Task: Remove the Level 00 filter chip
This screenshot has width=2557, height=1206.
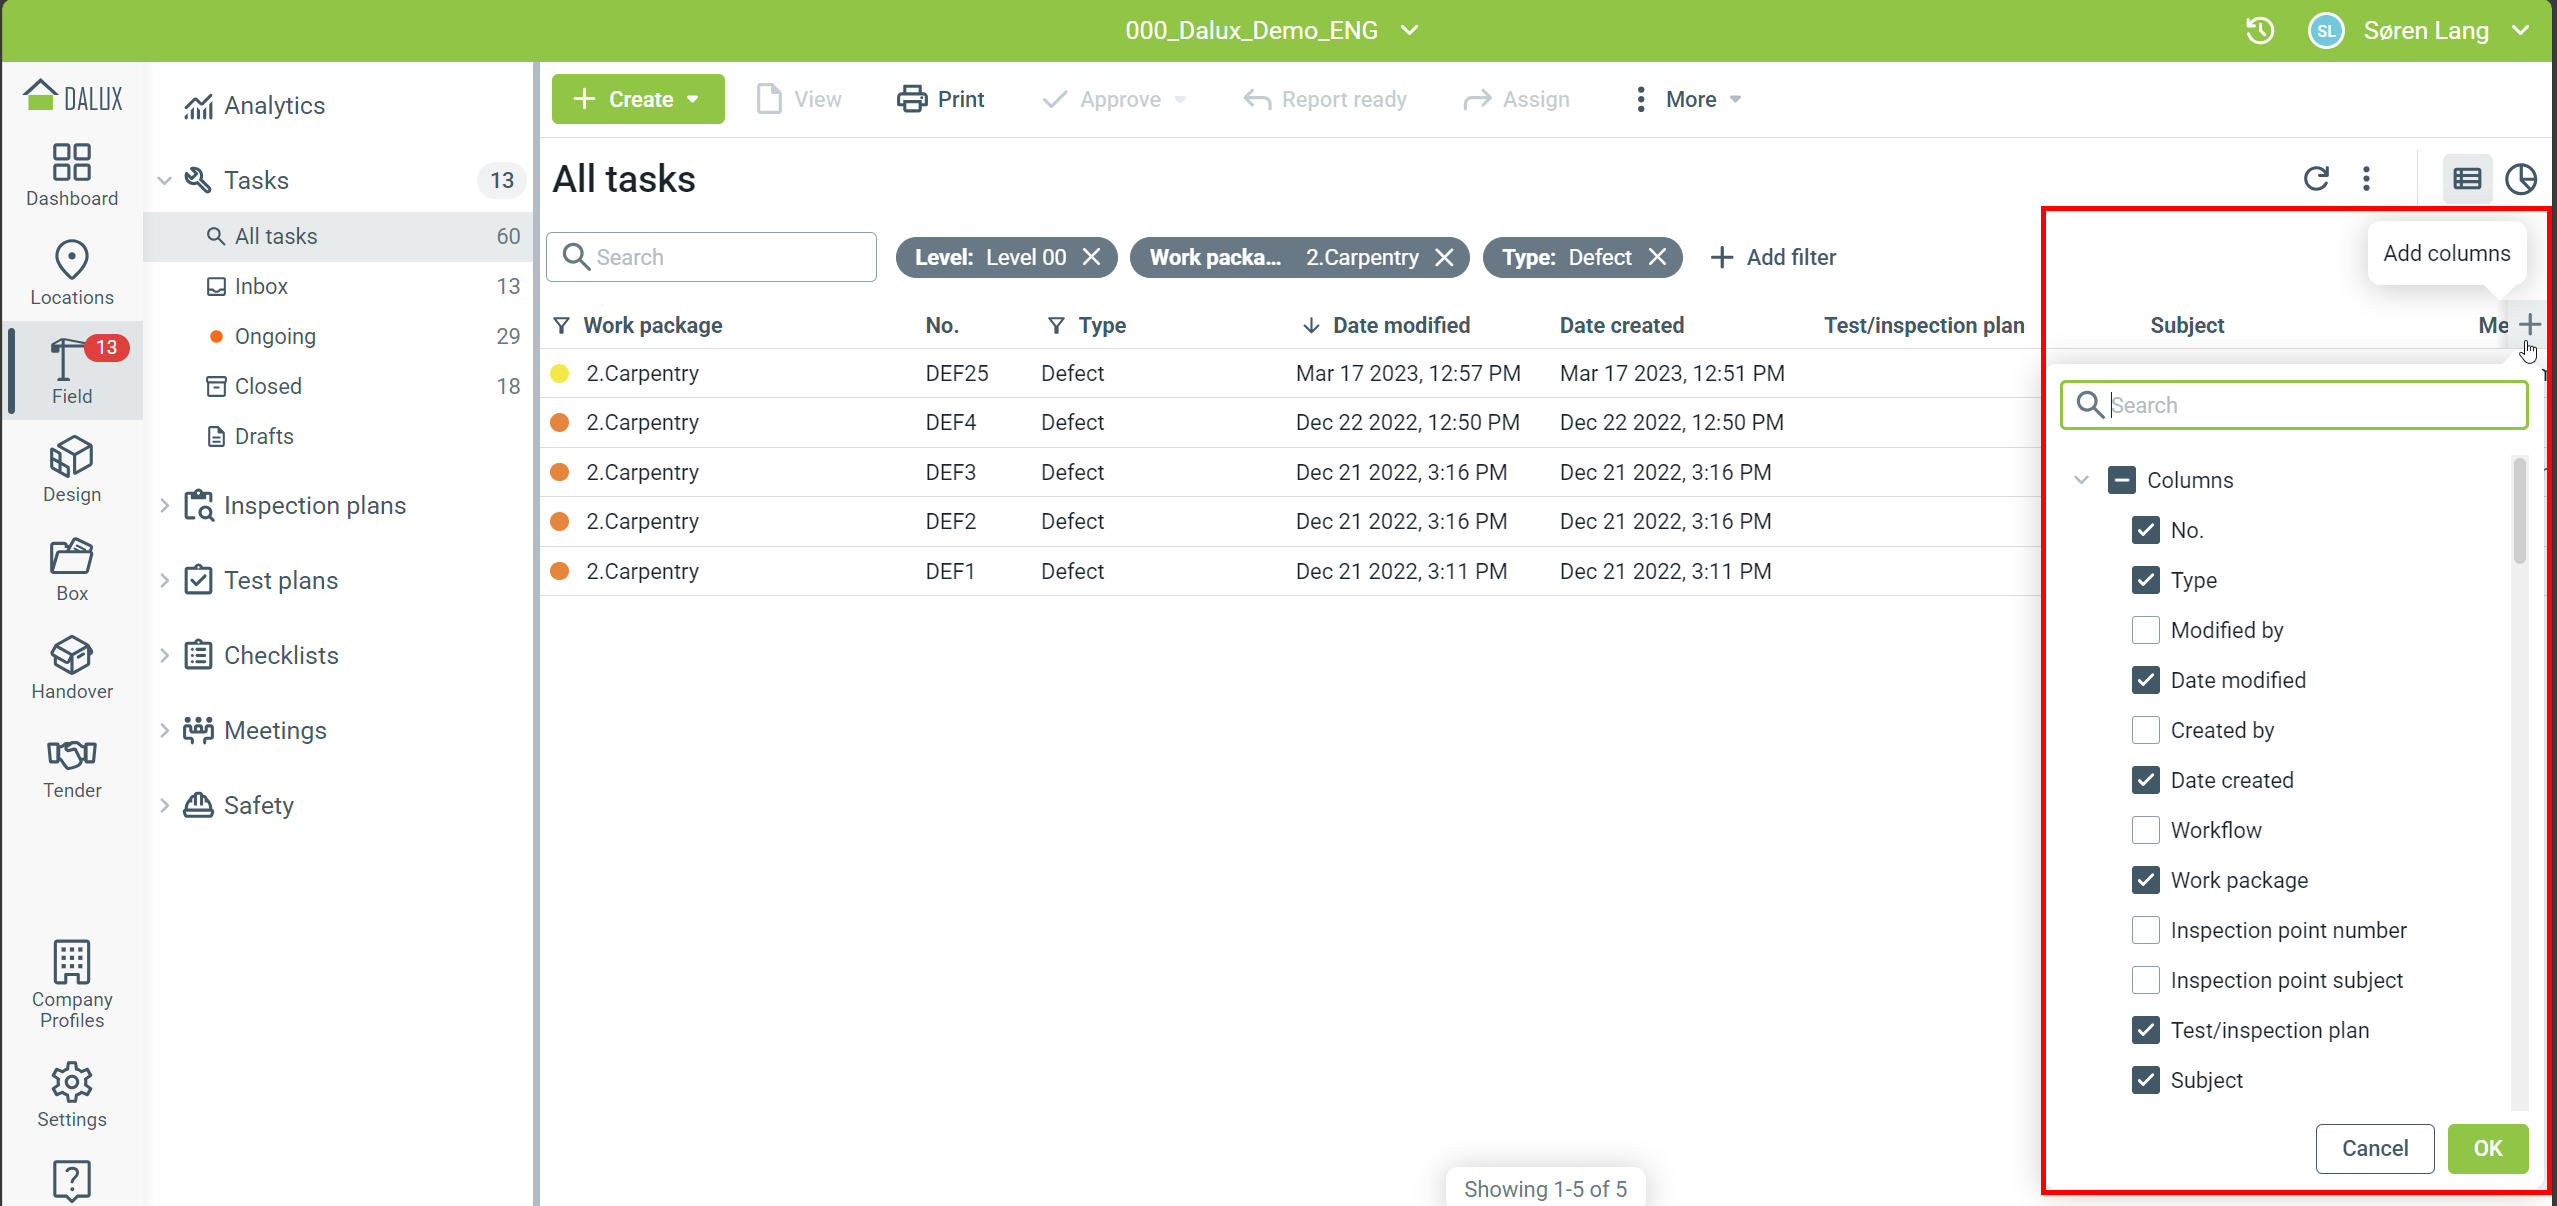Action: [x=1092, y=257]
